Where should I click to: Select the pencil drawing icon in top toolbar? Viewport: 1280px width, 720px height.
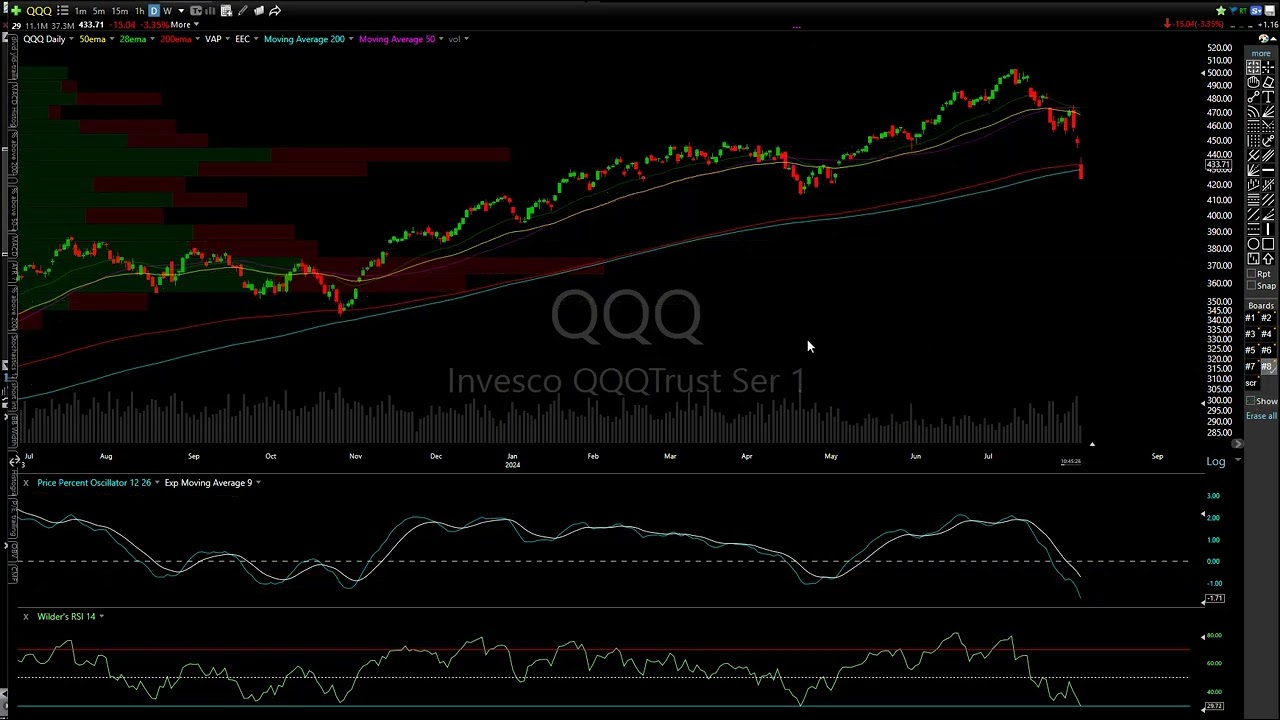243,11
